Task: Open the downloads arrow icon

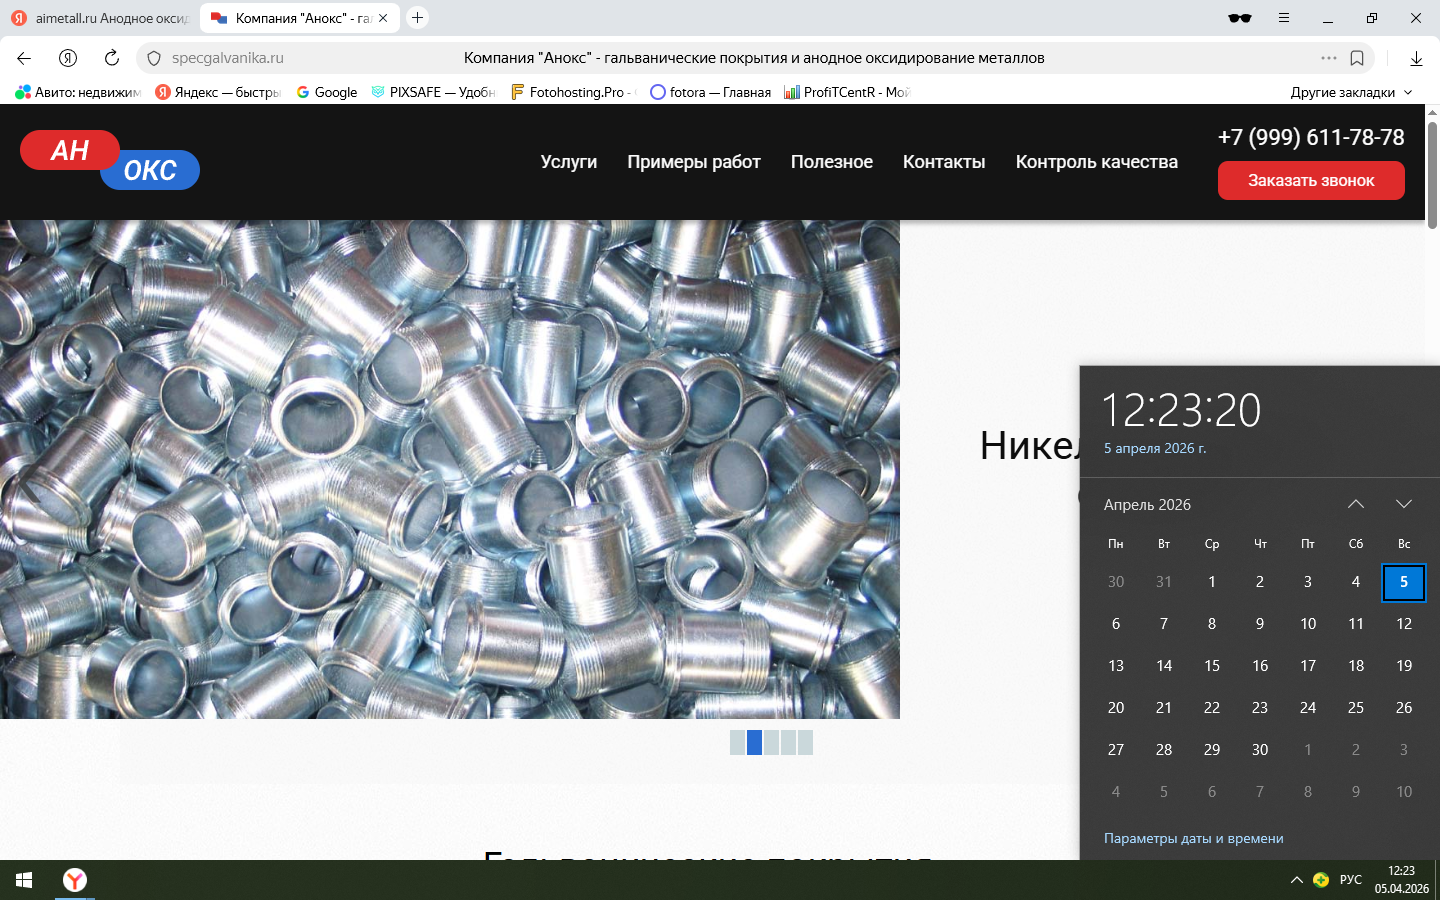Action: pos(1416,58)
